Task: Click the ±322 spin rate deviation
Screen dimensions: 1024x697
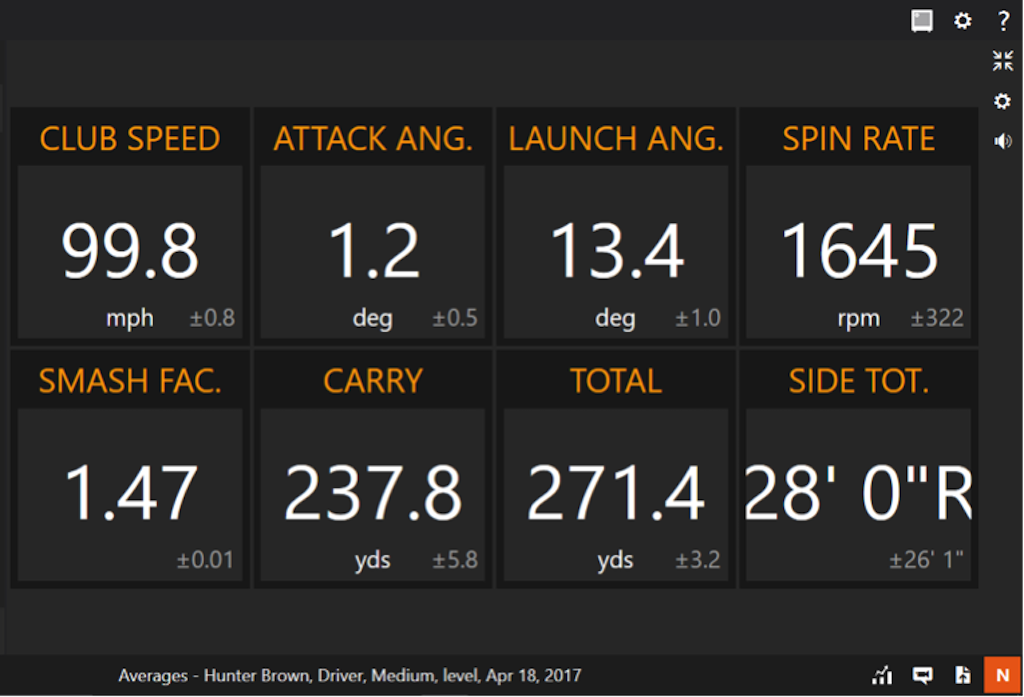Action: (937, 318)
